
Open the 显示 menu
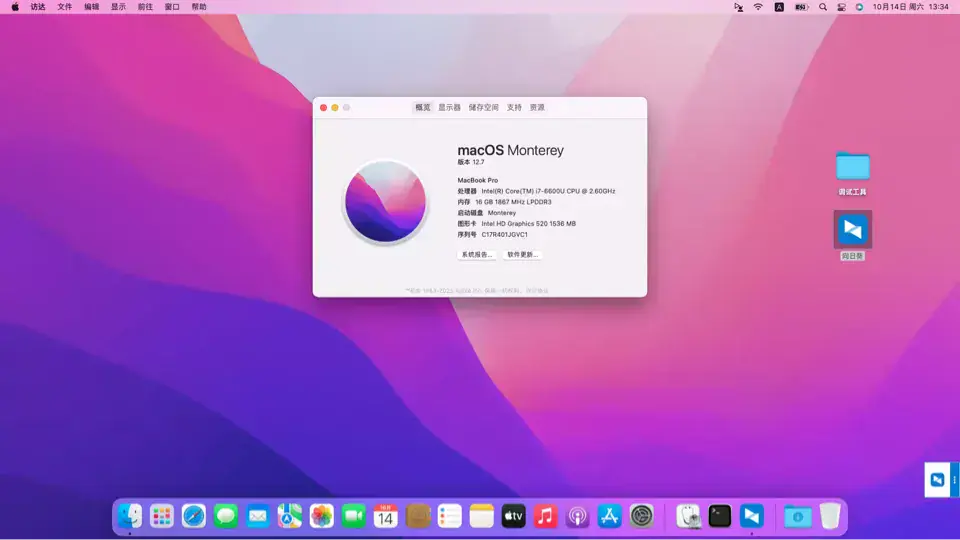point(118,7)
